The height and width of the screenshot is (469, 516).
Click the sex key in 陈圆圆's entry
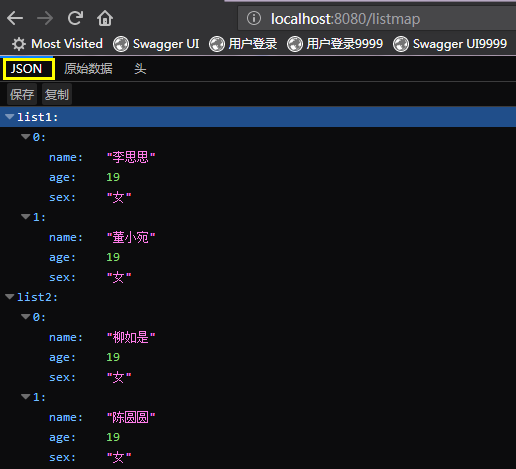62,457
